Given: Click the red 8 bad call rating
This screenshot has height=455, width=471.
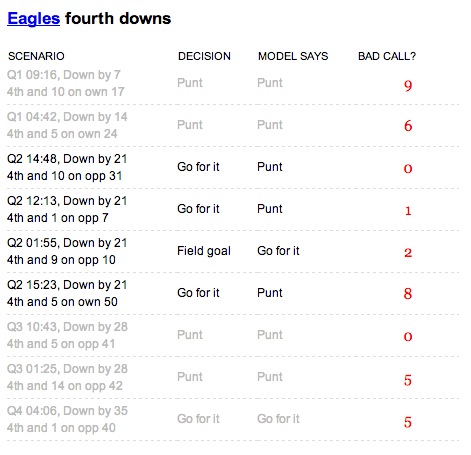Looking at the screenshot, I should (408, 294).
